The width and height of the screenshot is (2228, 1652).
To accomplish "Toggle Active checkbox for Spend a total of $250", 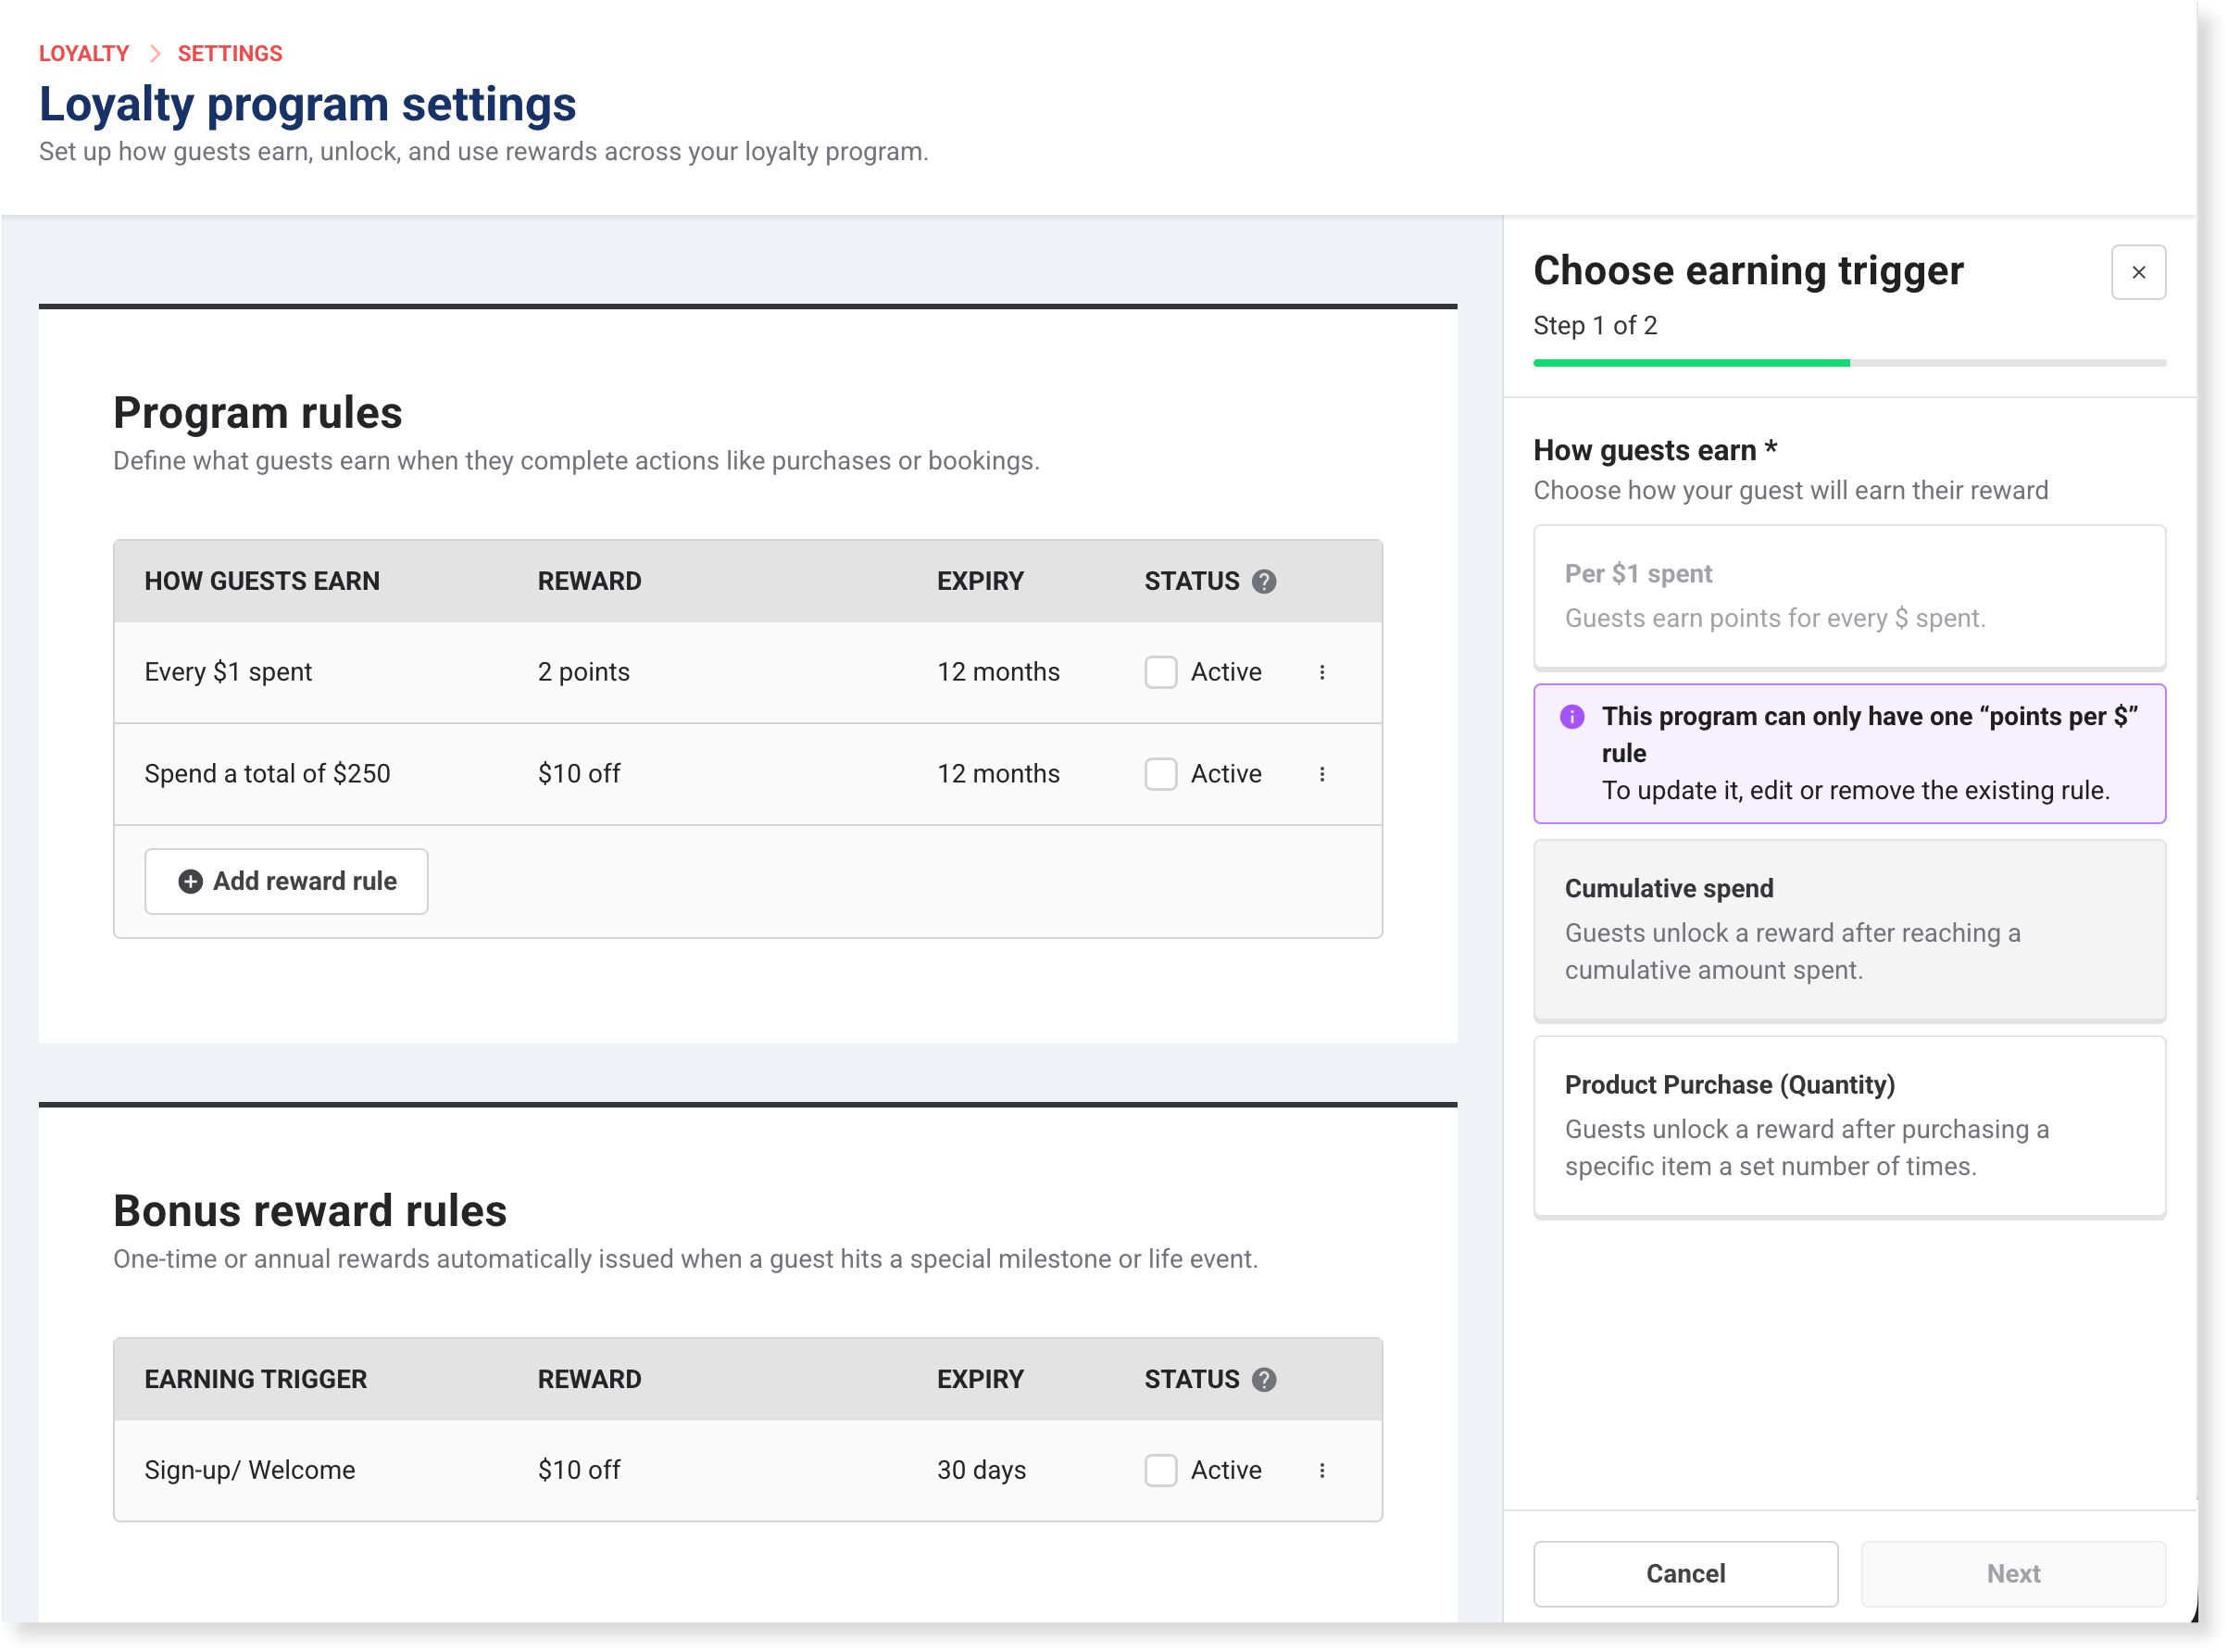I will (1161, 773).
